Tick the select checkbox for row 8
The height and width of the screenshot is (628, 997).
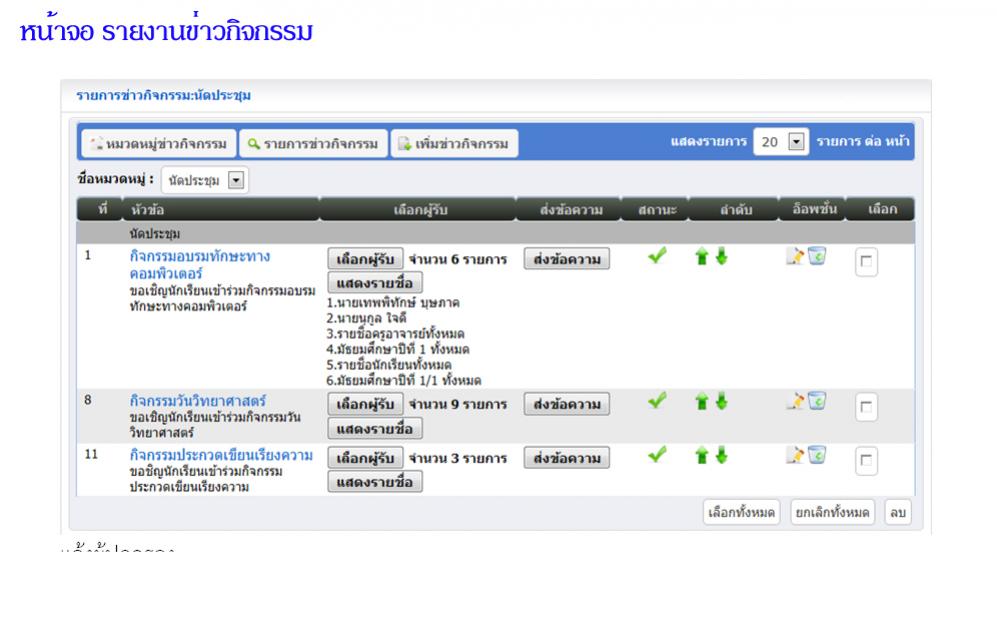click(x=866, y=407)
